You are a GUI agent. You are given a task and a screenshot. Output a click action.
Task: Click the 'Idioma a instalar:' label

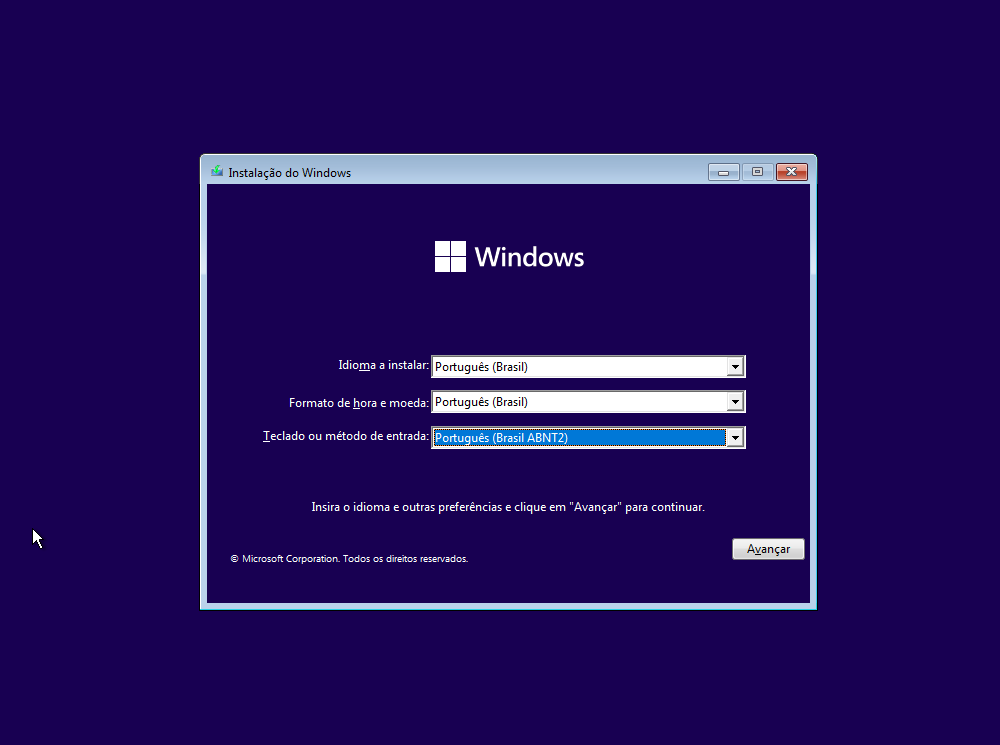click(x=383, y=365)
